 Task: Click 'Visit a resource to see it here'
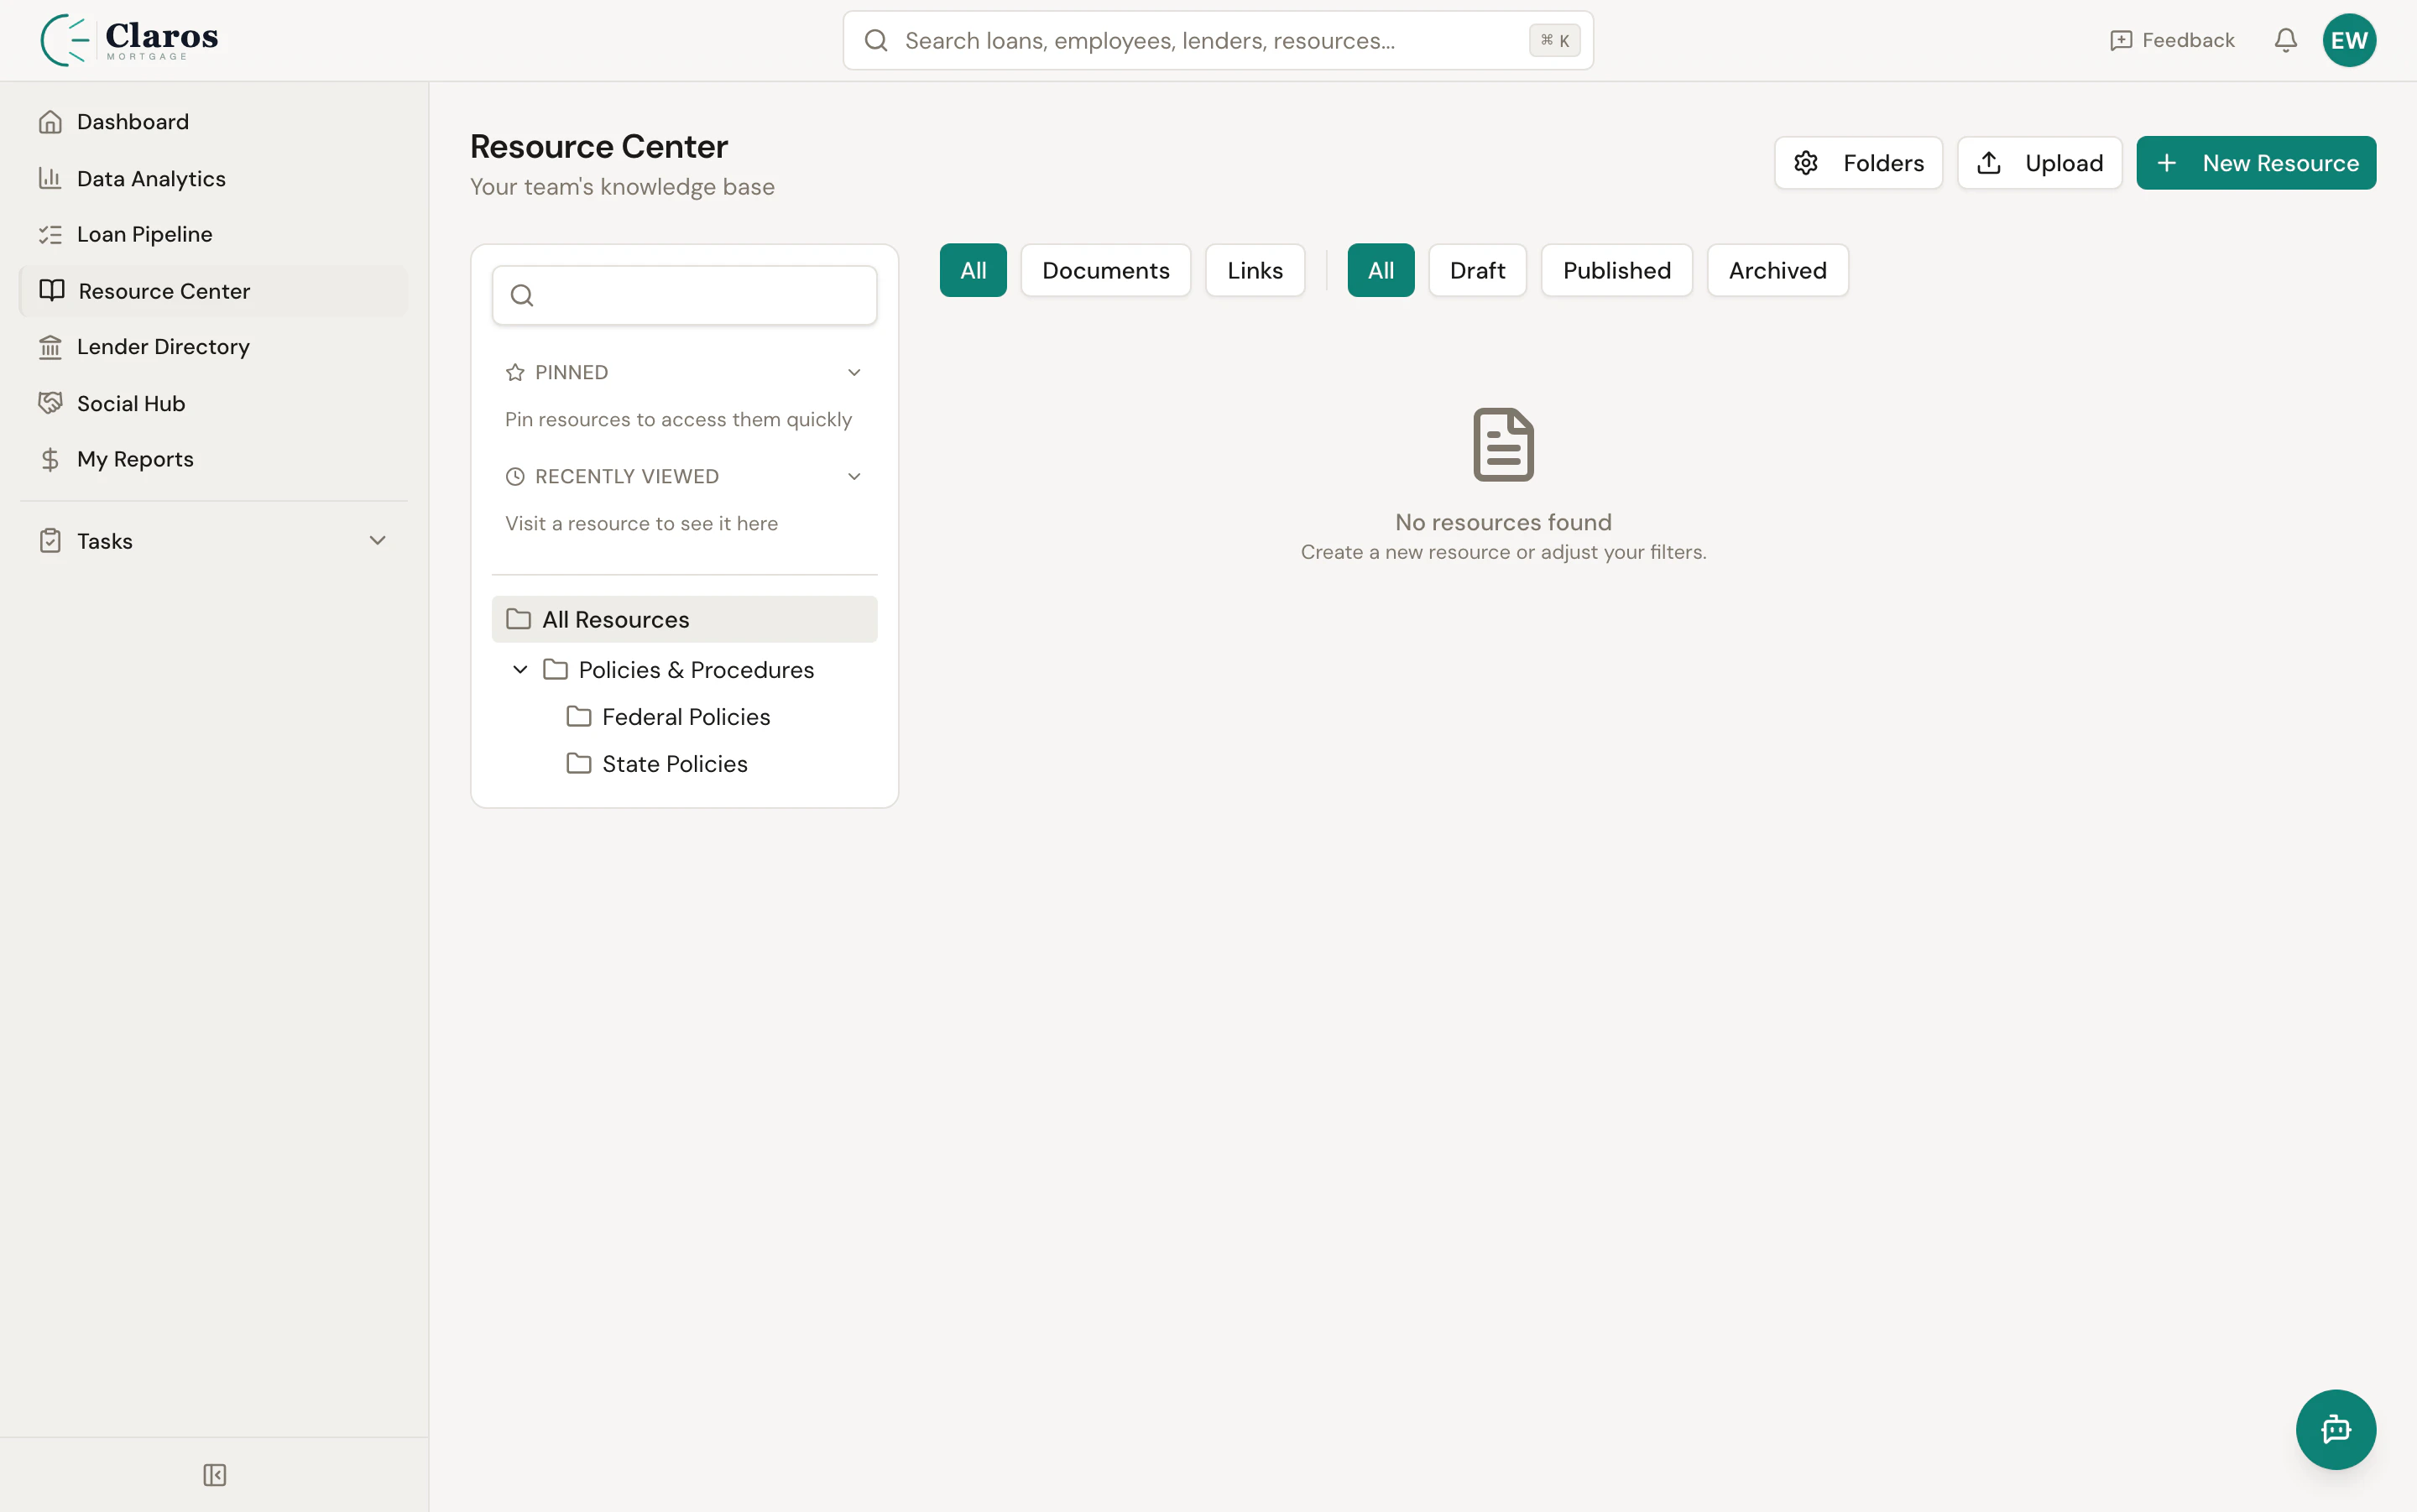pos(641,524)
